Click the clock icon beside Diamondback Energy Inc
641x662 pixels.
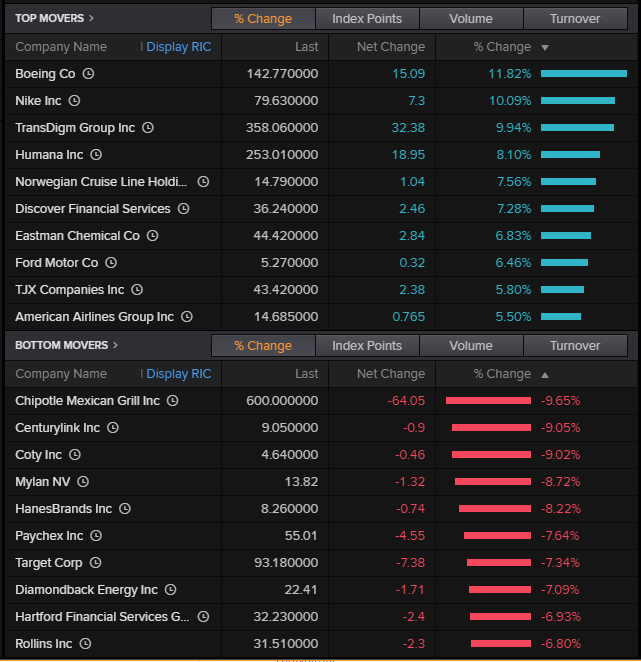tap(171, 590)
